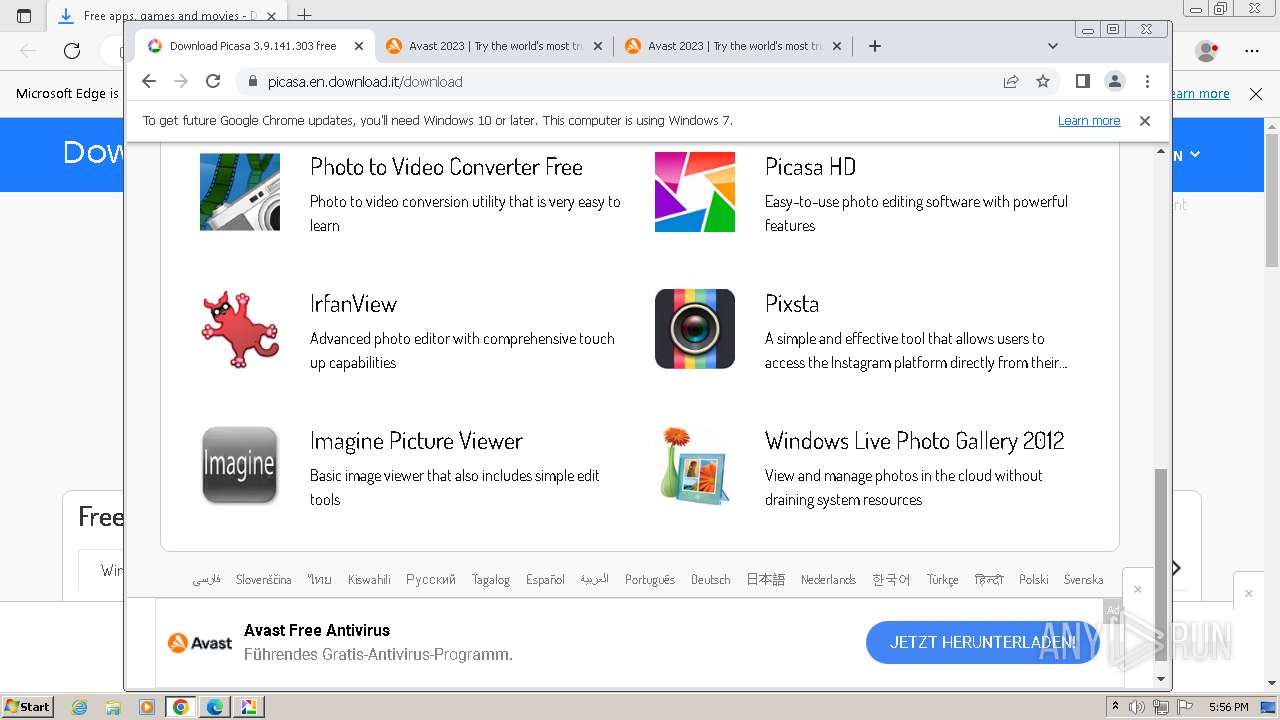Open the Avast logo in the ad banner
Image resolution: width=1280 pixels, height=720 pixels.
coord(200,643)
